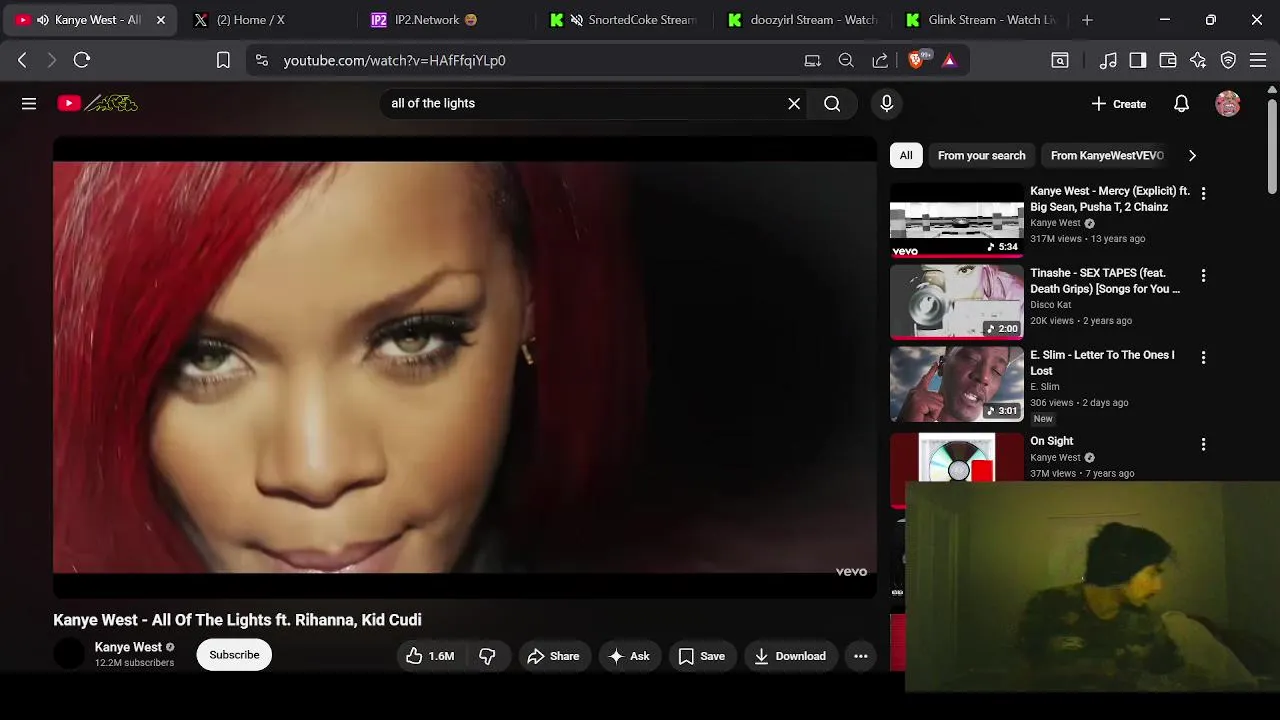This screenshot has width=1280, height=720.
Task: Open the Kanye West channel name link
Action: (128, 647)
